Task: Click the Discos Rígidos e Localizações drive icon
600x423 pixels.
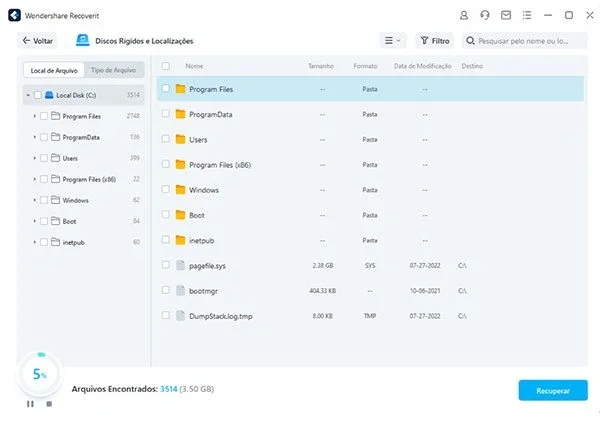Action: coord(83,40)
